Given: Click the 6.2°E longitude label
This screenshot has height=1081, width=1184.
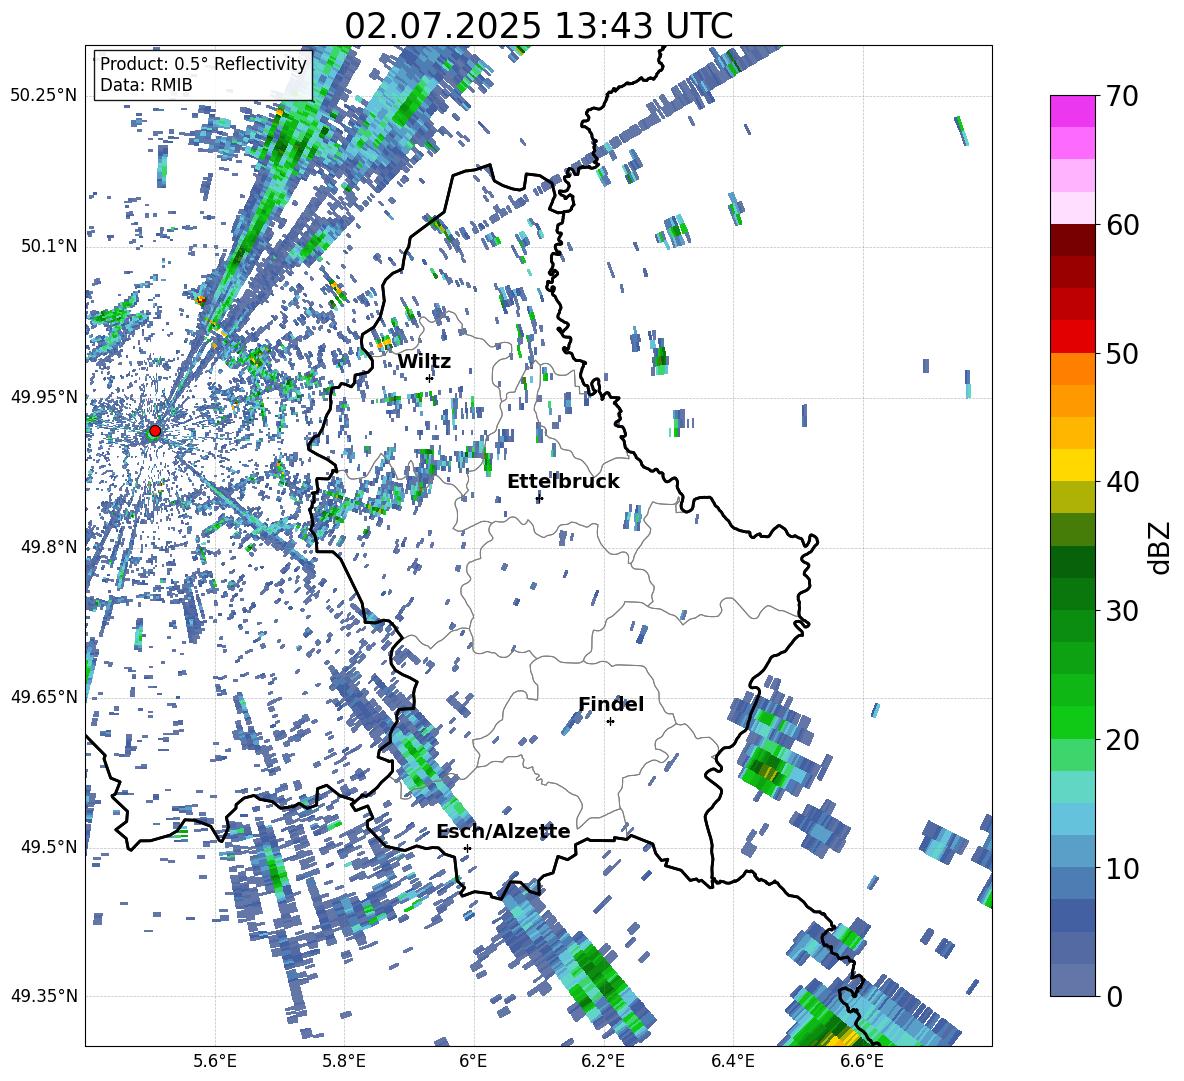Looking at the screenshot, I should 603,1061.
